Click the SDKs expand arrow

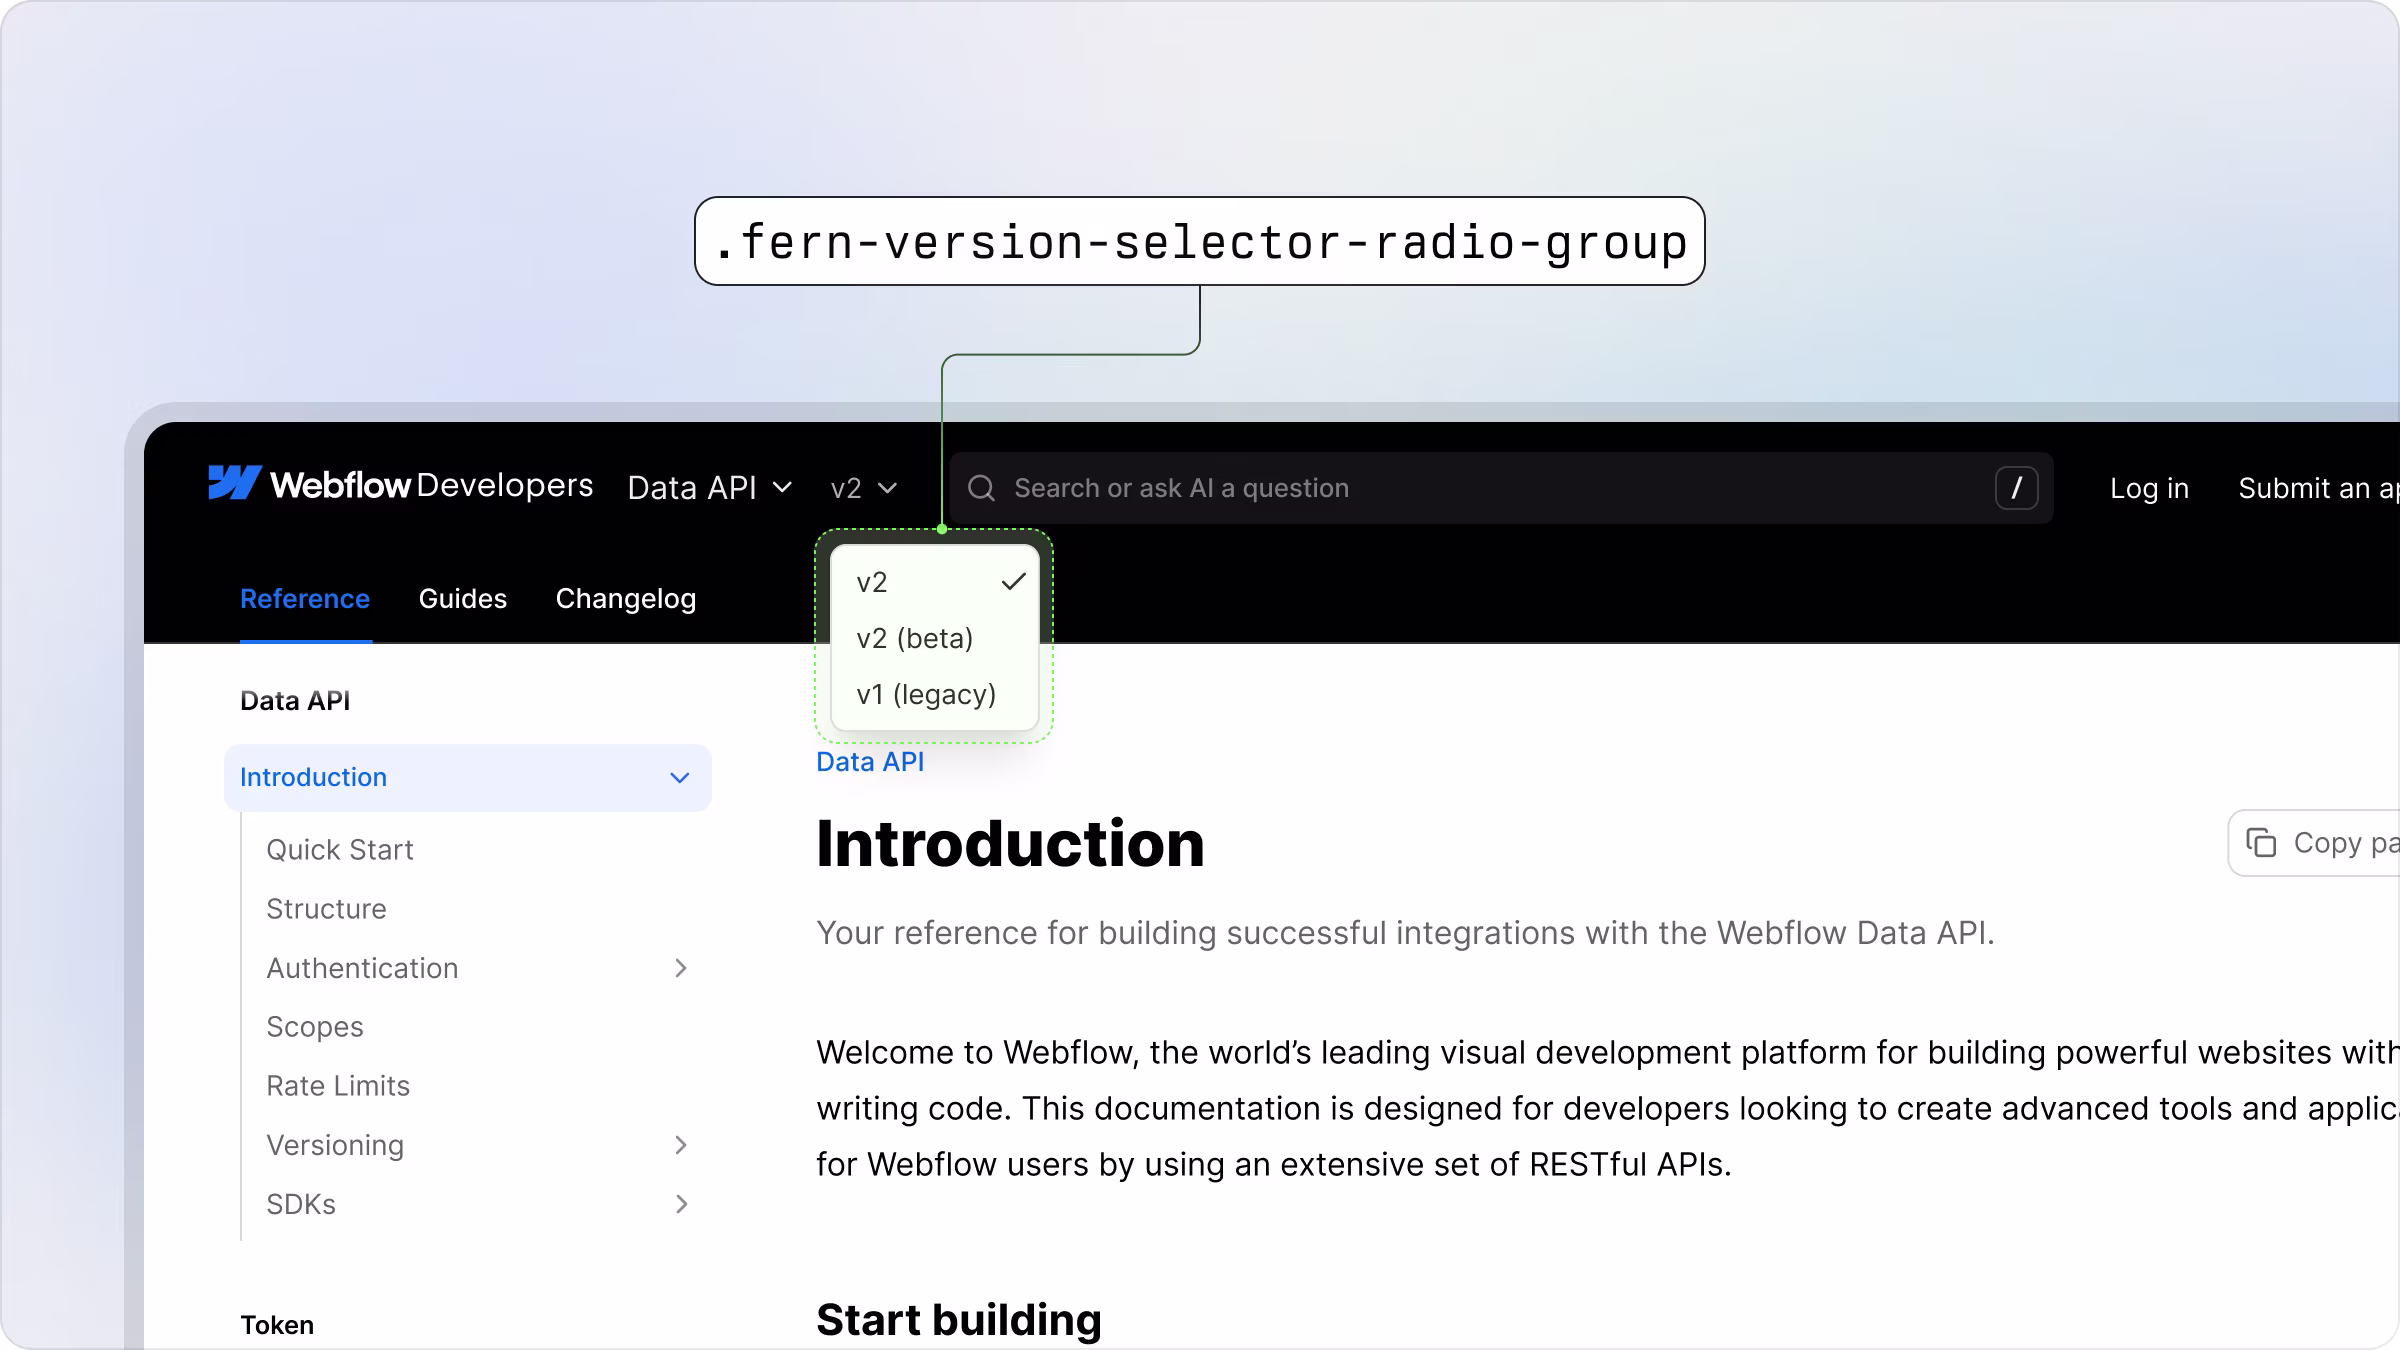(681, 1204)
